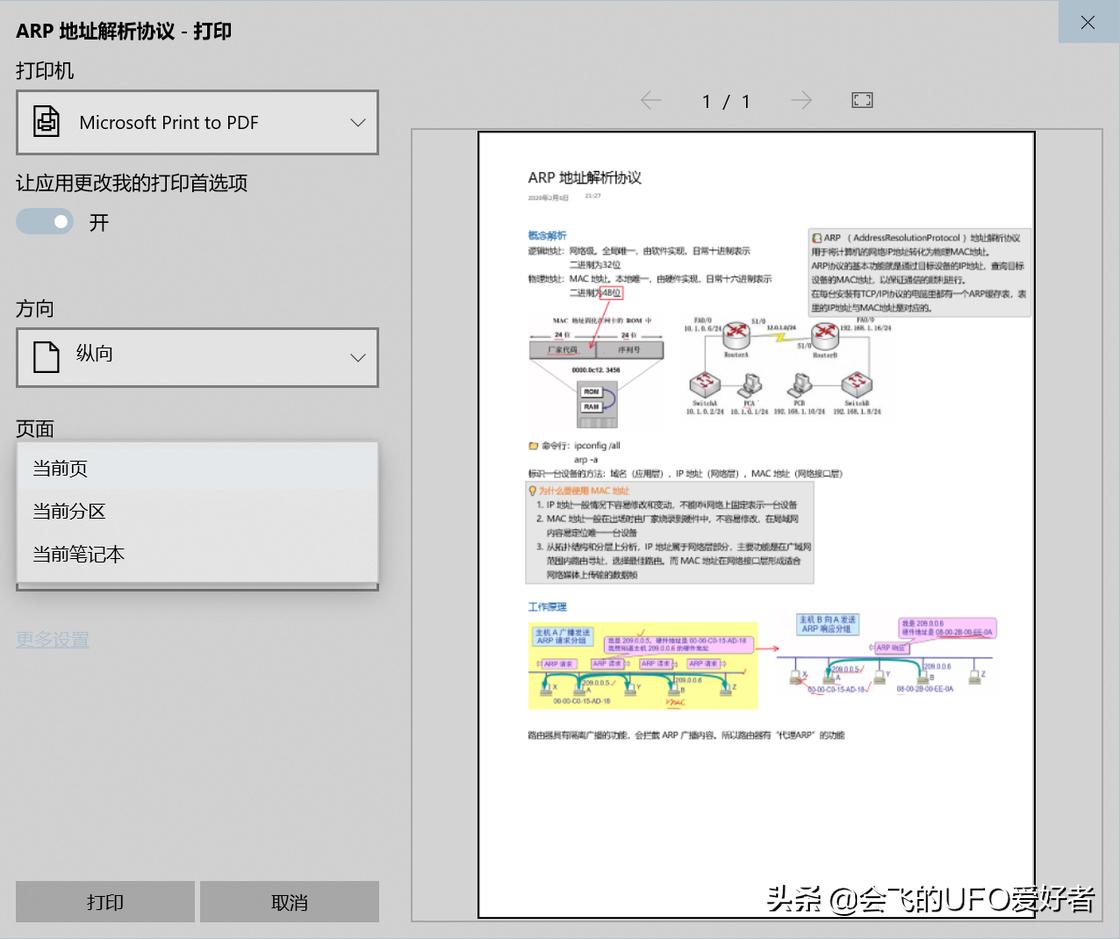Select 当前笔记本 from the page list
1120x939 pixels.
click(x=78, y=554)
